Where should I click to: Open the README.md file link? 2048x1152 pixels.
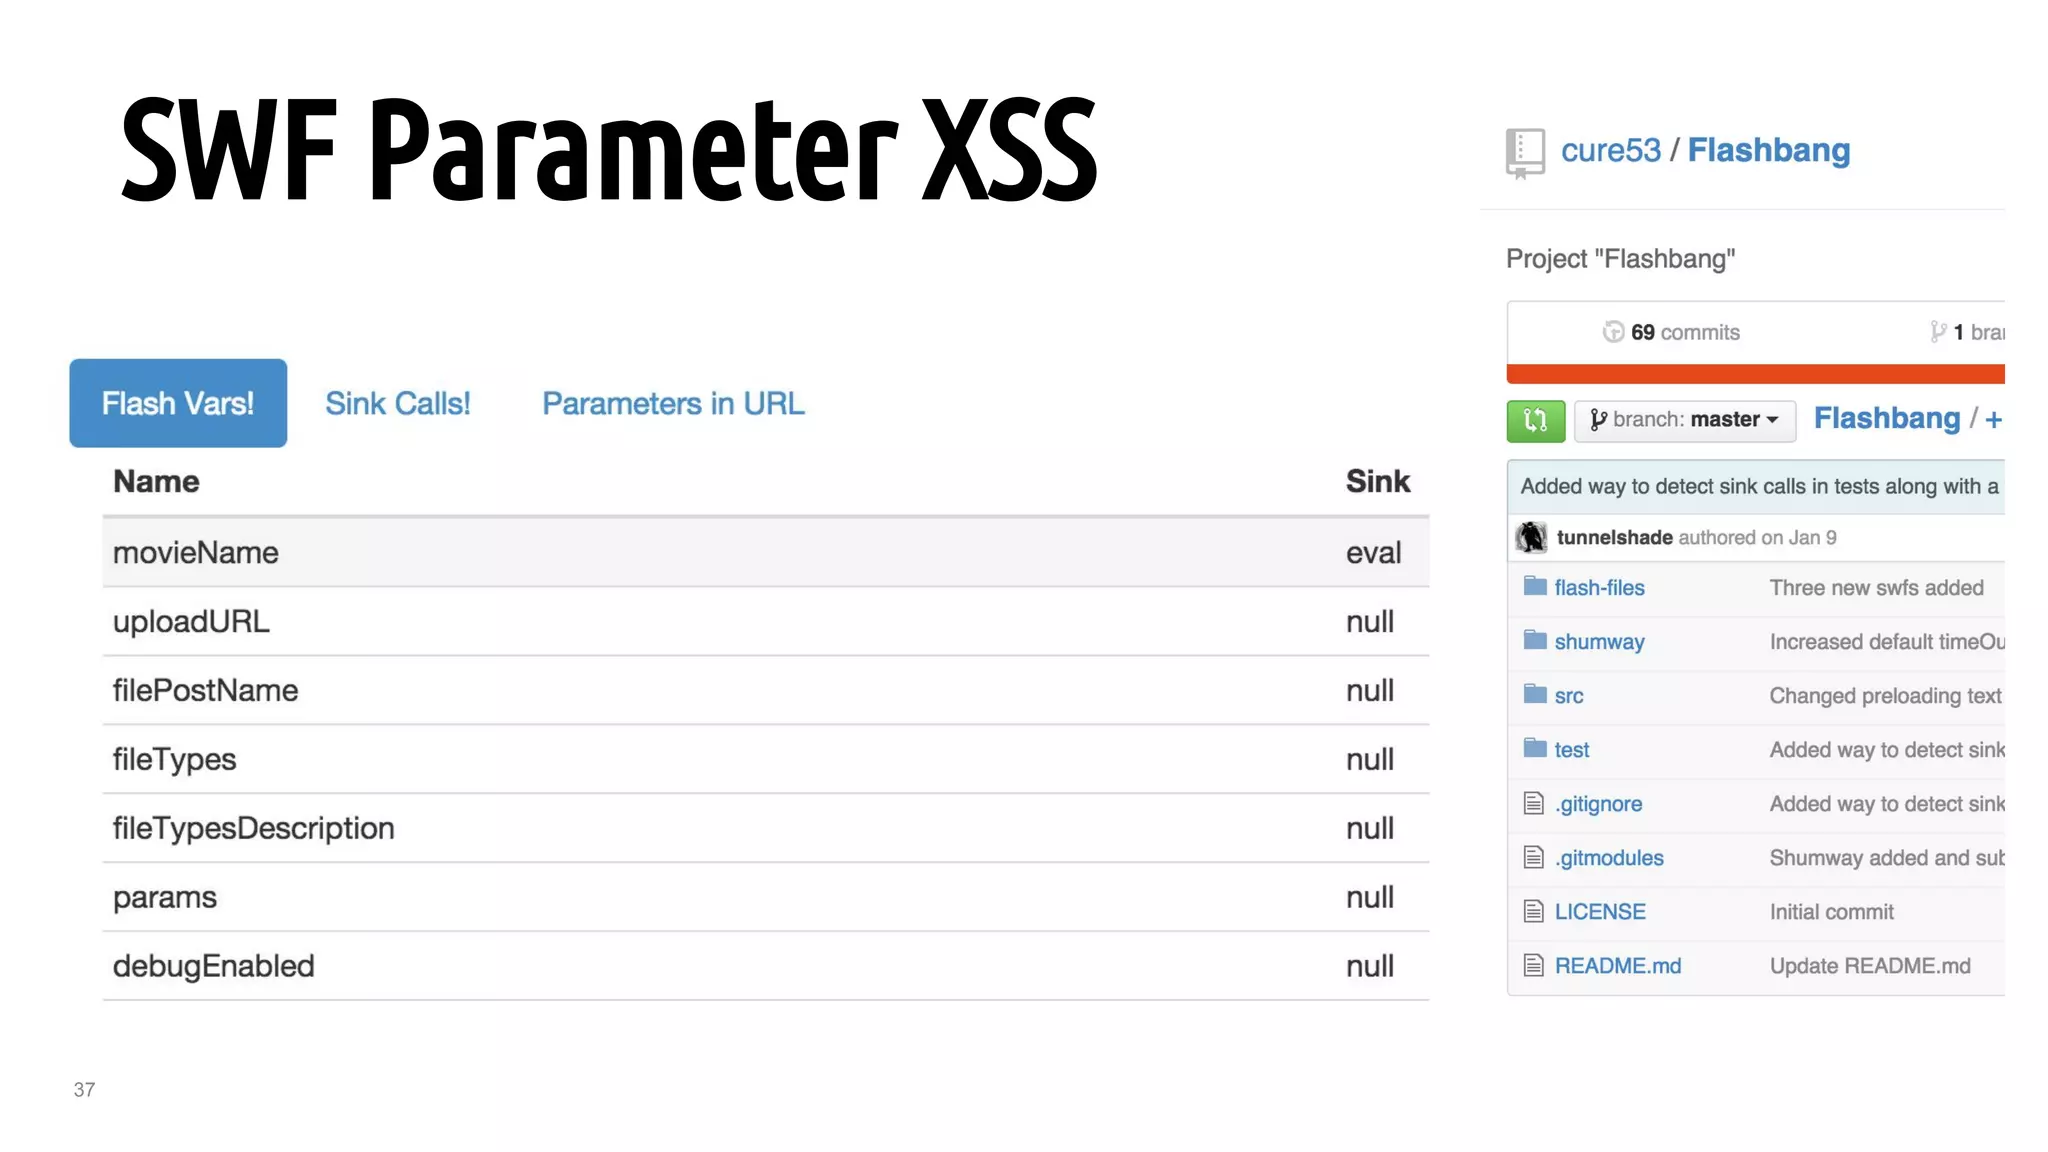[1617, 966]
